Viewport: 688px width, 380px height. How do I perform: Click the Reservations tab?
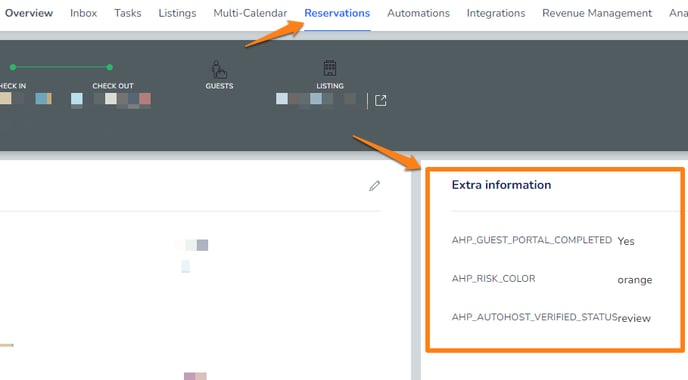337,13
